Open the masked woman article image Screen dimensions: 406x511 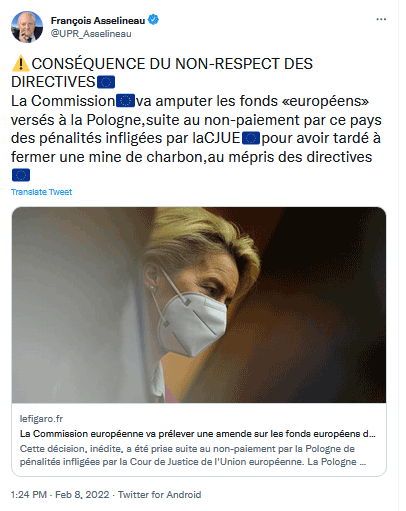(x=199, y=305)
